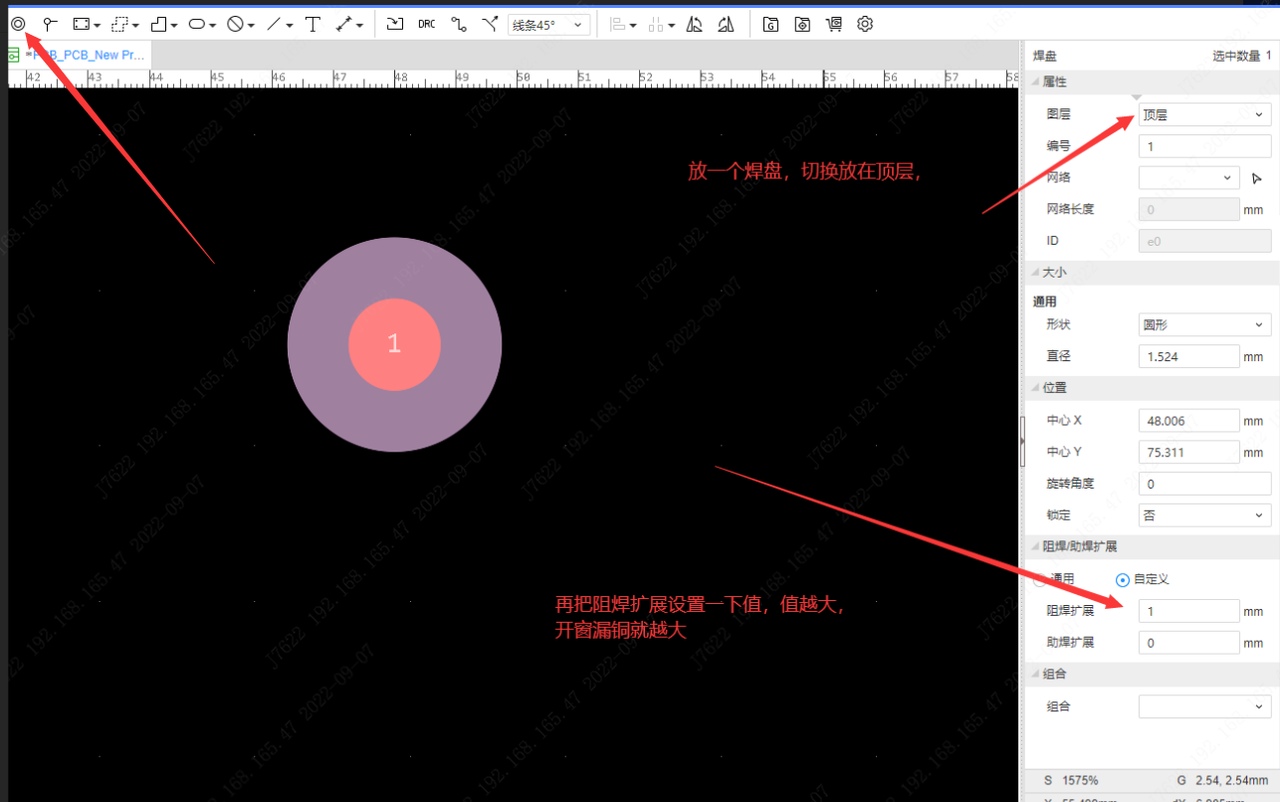Run the DRC check
1280x802 pixels.
point(427,24)
